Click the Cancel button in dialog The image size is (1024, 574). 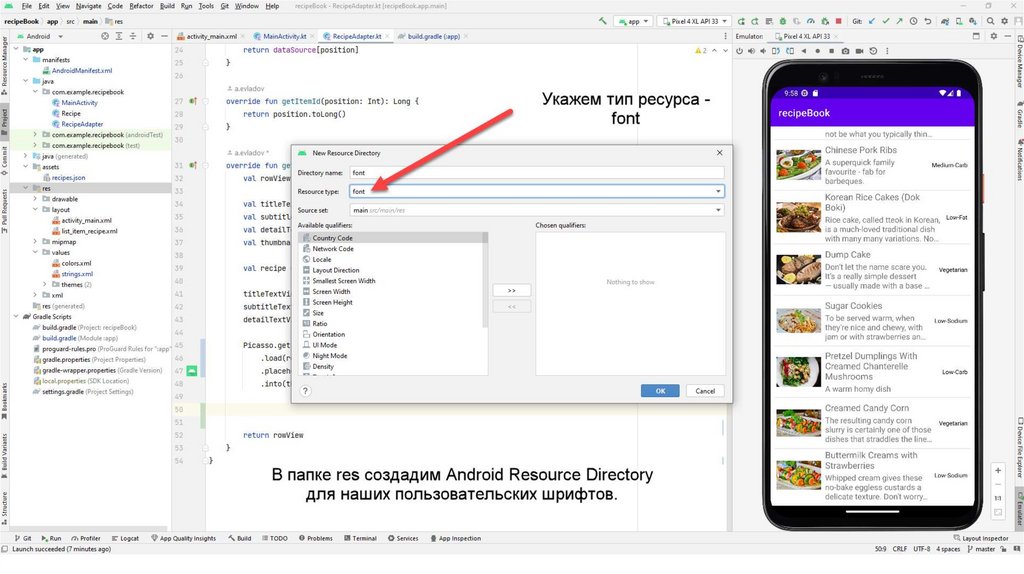point(704,391)
